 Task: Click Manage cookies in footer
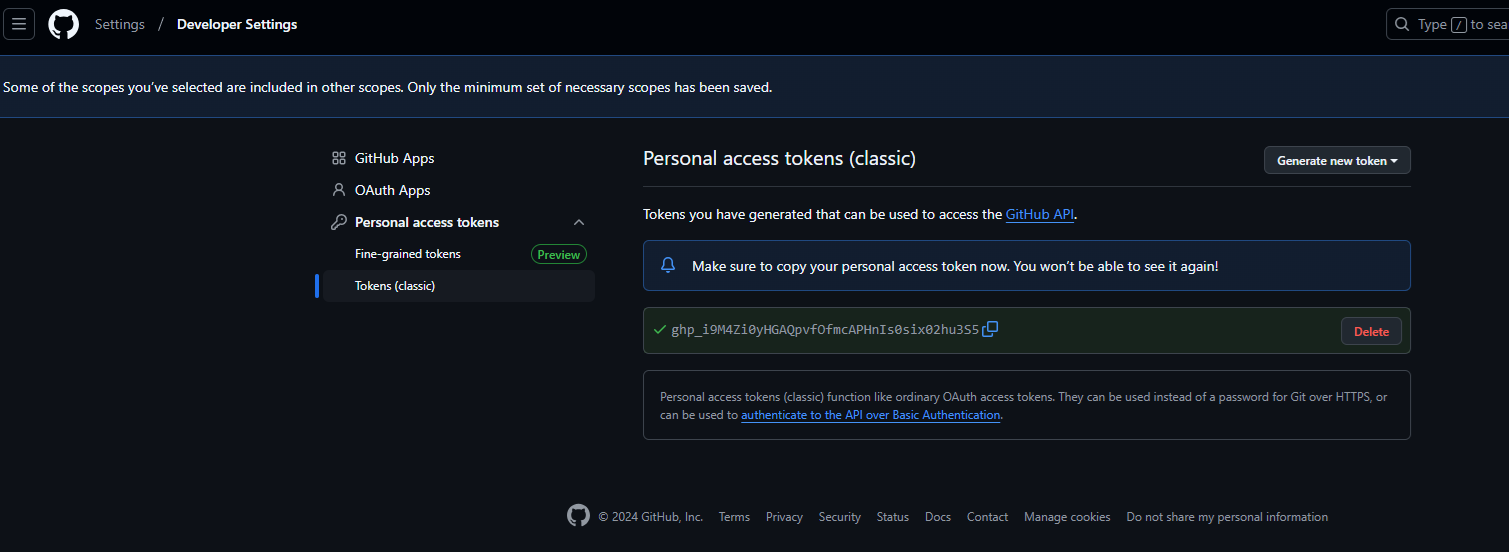1067,517
